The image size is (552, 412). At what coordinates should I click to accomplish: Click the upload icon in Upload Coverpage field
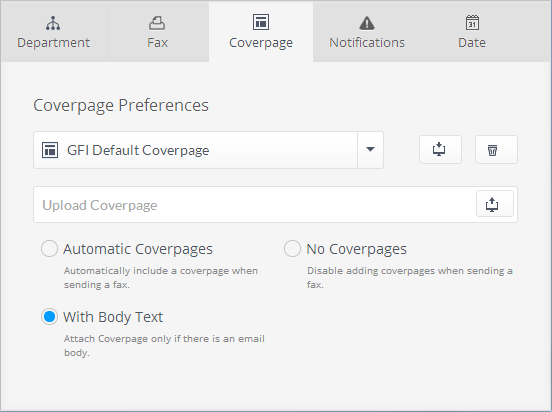pyautogui.click(x=495, y=204)
